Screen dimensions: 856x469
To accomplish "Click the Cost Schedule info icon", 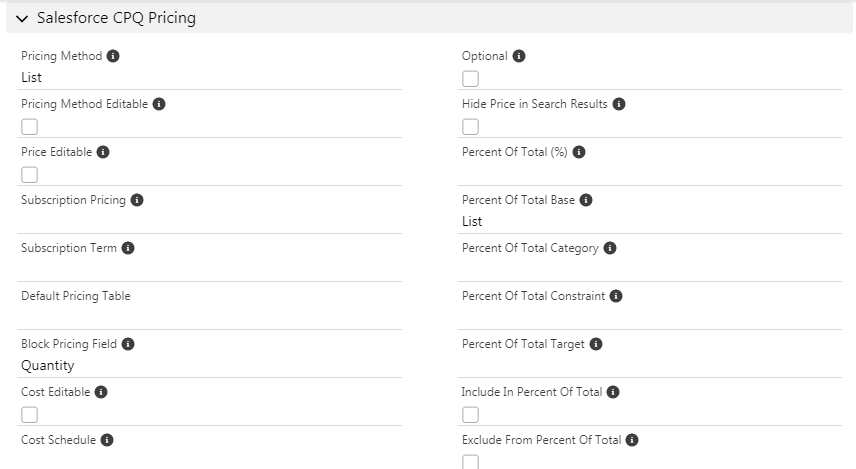I will click(x=107, y=440).
